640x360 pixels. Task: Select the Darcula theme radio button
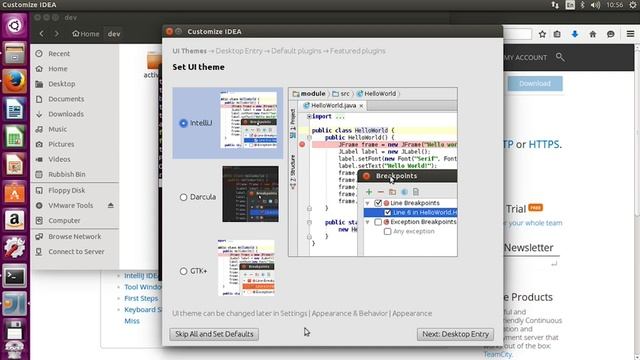183,197
